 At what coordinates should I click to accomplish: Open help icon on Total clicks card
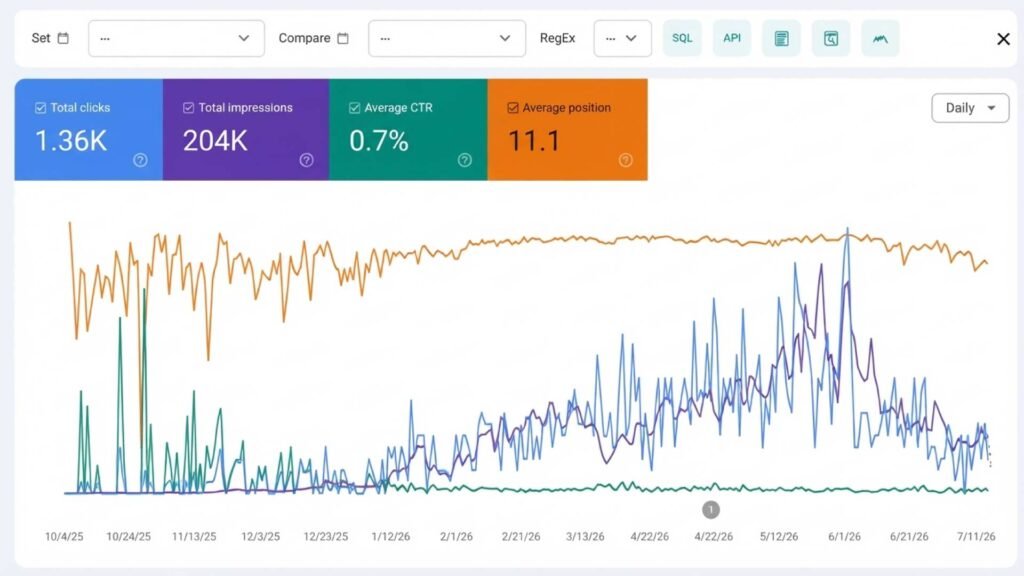point(140,160)
